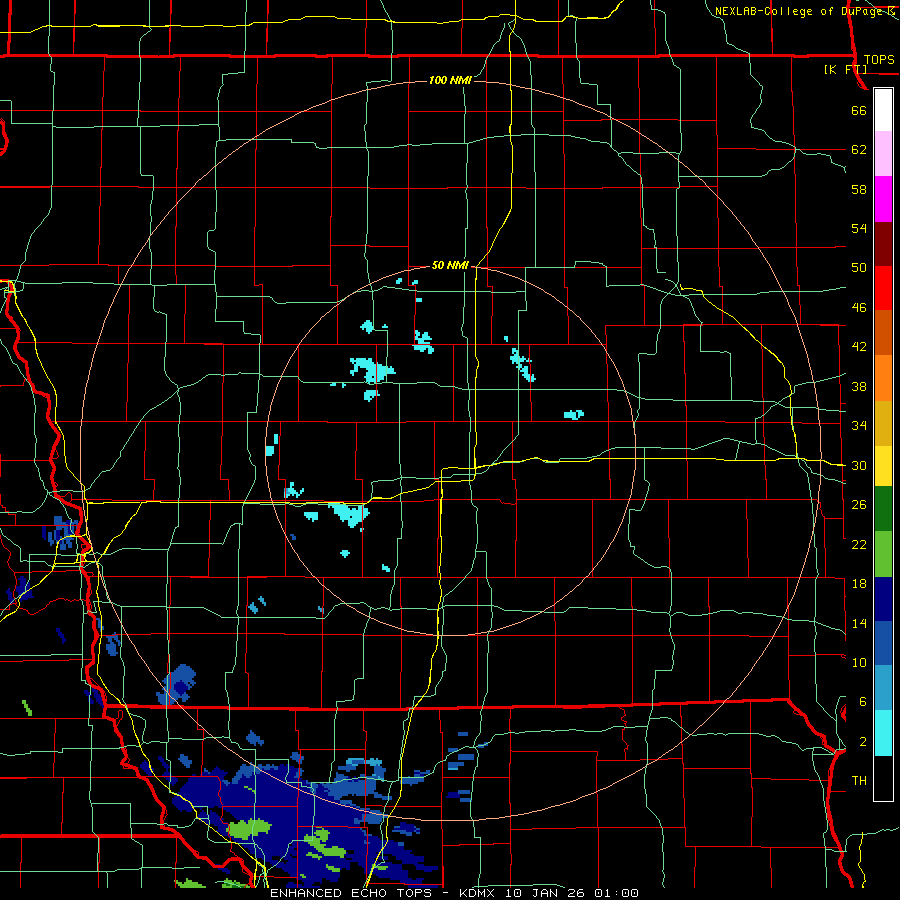This screenshot has height=900, width=900.
Task: Click the TH threshold label
Action: tap(859, 781)
